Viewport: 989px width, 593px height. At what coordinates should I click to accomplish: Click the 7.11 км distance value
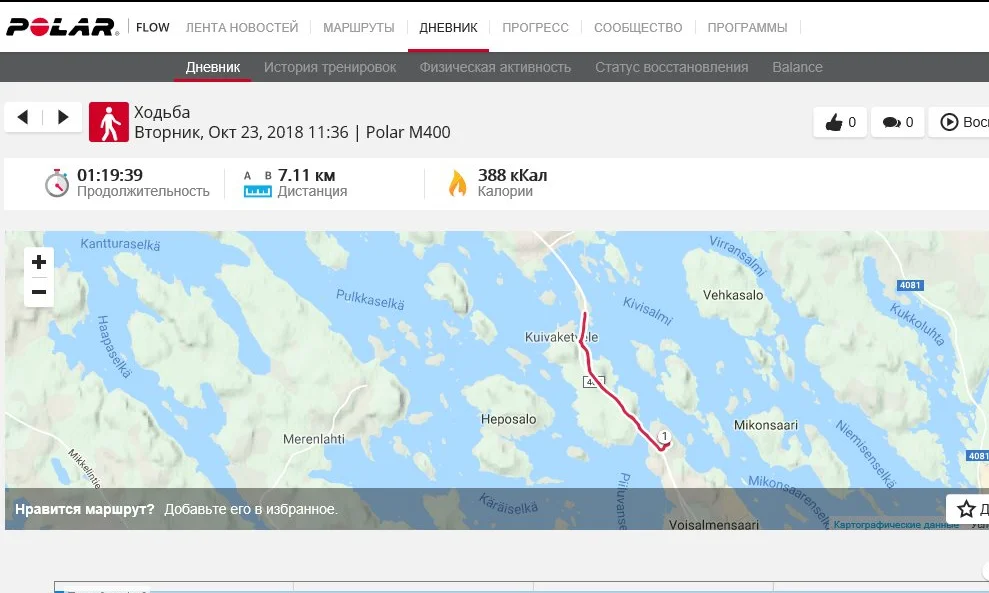click(307, 175)
